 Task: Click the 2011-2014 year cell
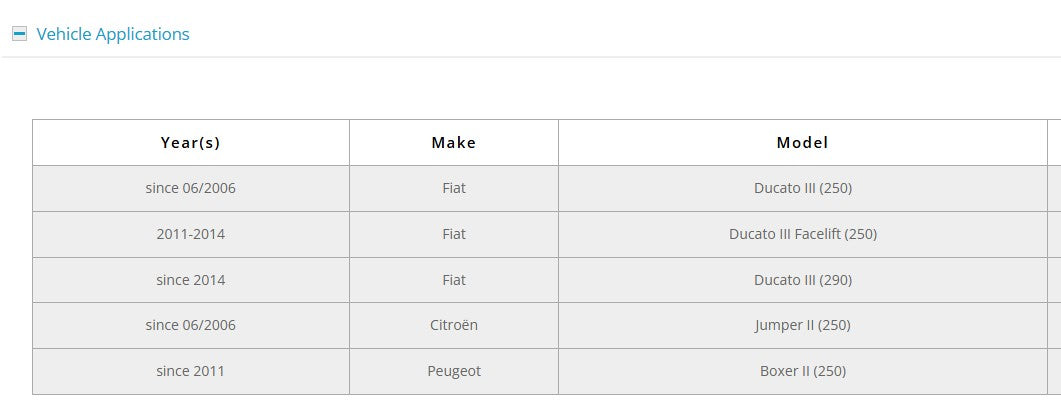point(190,234)
